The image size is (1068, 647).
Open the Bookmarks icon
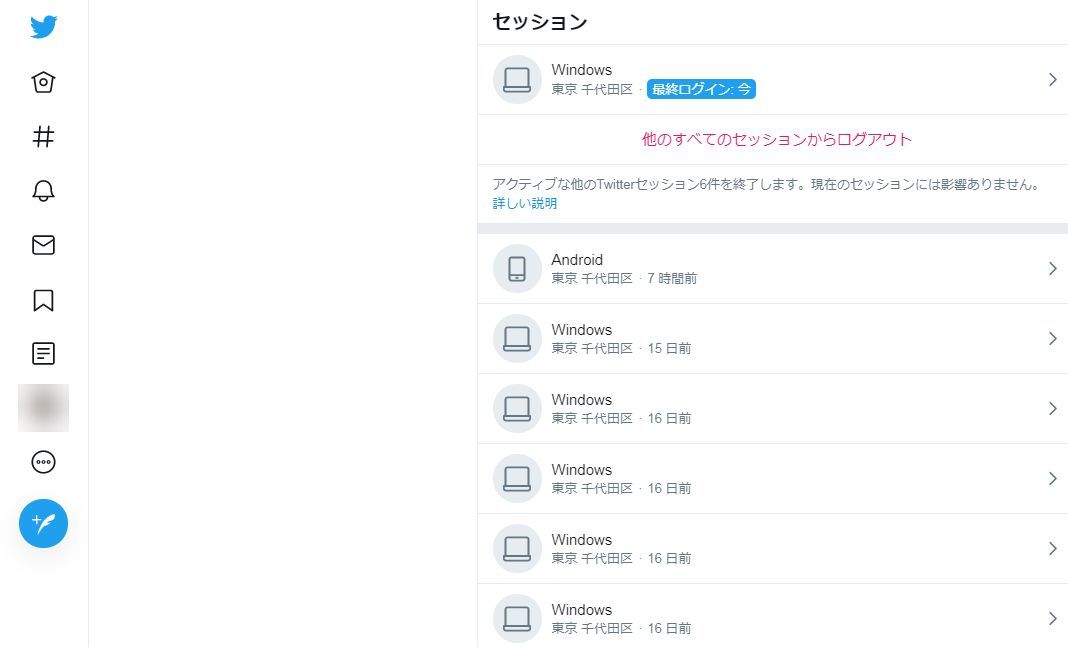[x=43, y=300]
